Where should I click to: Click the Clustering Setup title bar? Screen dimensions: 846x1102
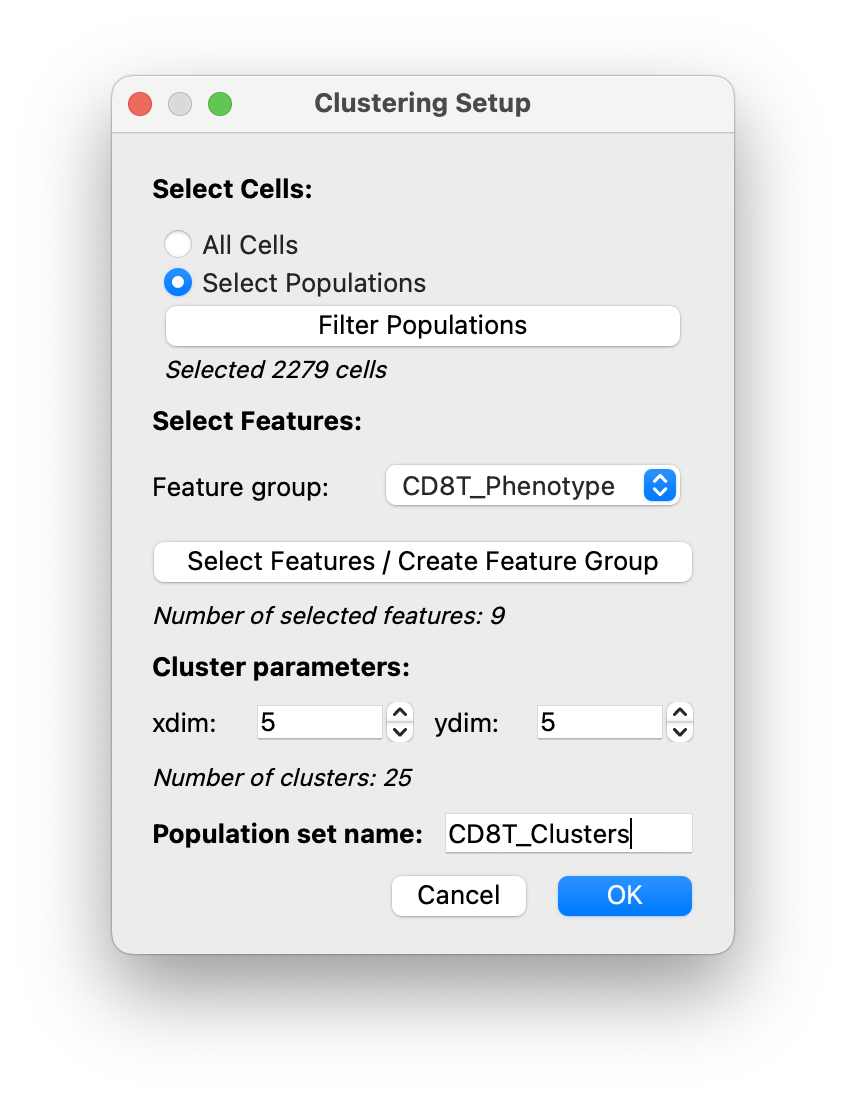click(422, 103)
